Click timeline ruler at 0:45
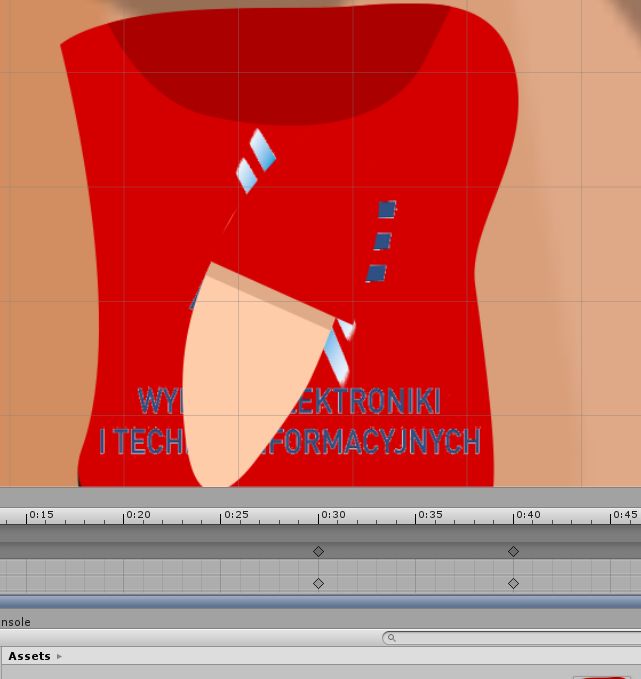The height and width of the screenshot is (679, 641). tap(625, 515)
